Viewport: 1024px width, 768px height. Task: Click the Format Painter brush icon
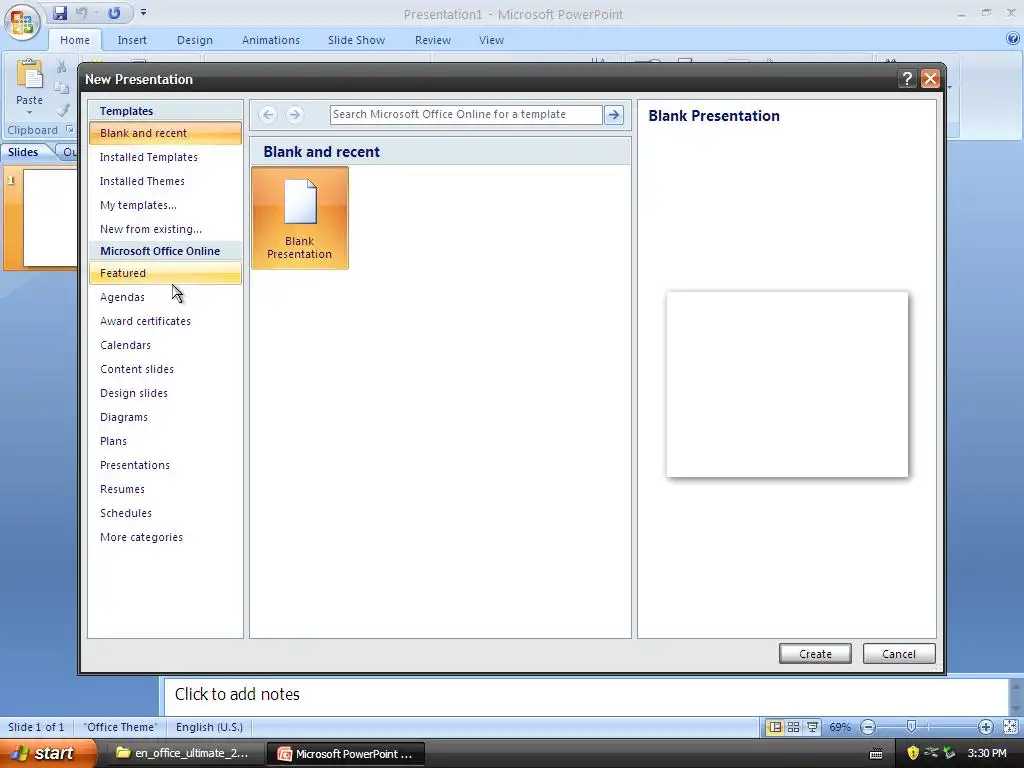(x=63, y=109)
